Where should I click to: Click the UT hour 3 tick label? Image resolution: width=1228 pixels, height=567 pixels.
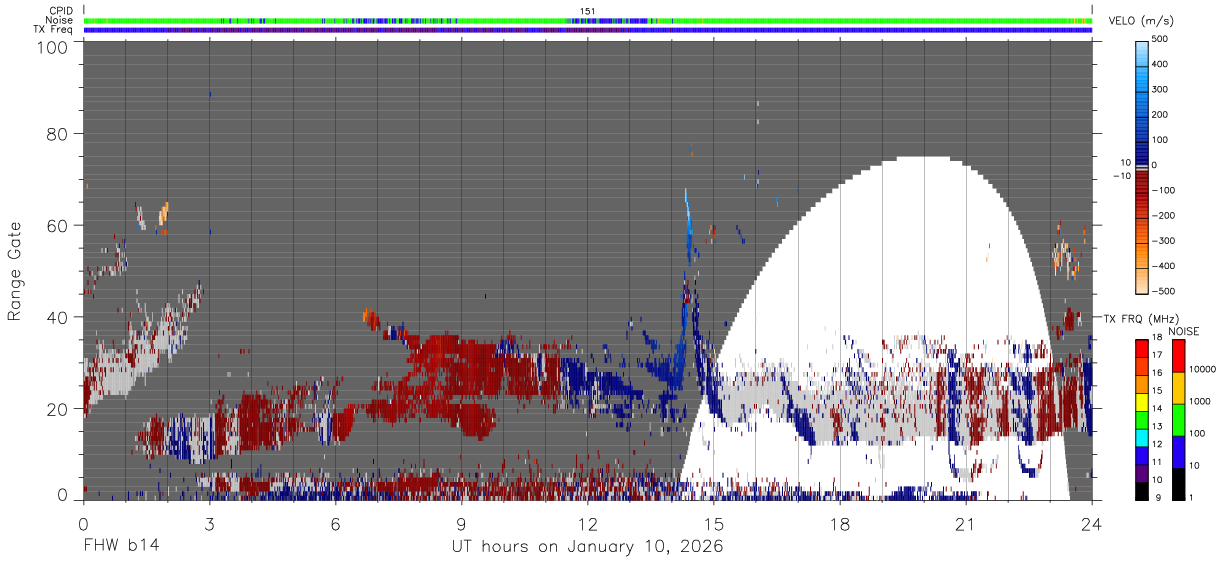tap(209, 523)
